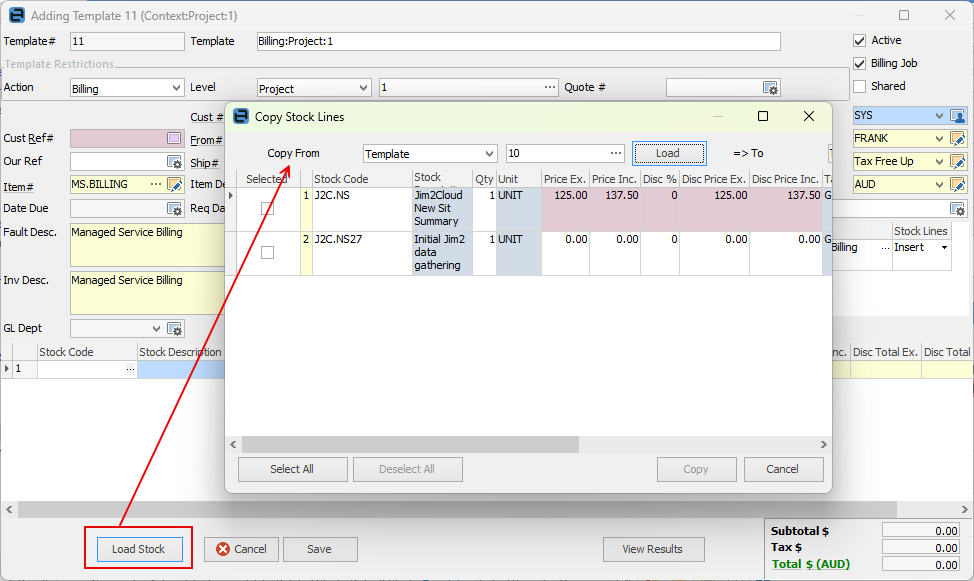The width and height of the screenshot is (974, 581).
Task: Expand the Stock Lines Insert dropdown
Action: (x=944, y=247)
